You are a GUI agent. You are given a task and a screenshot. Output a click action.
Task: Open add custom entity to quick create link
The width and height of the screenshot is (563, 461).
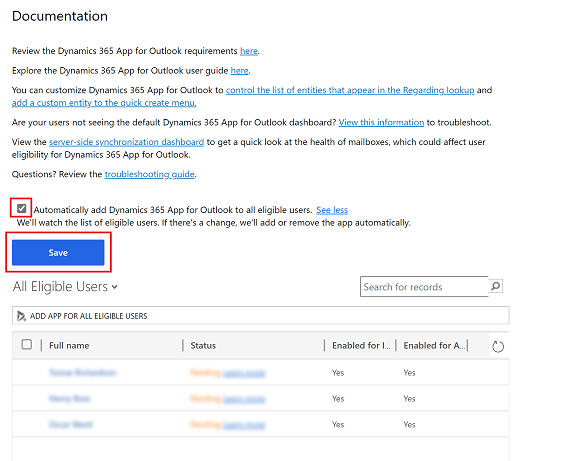[104, 103]
